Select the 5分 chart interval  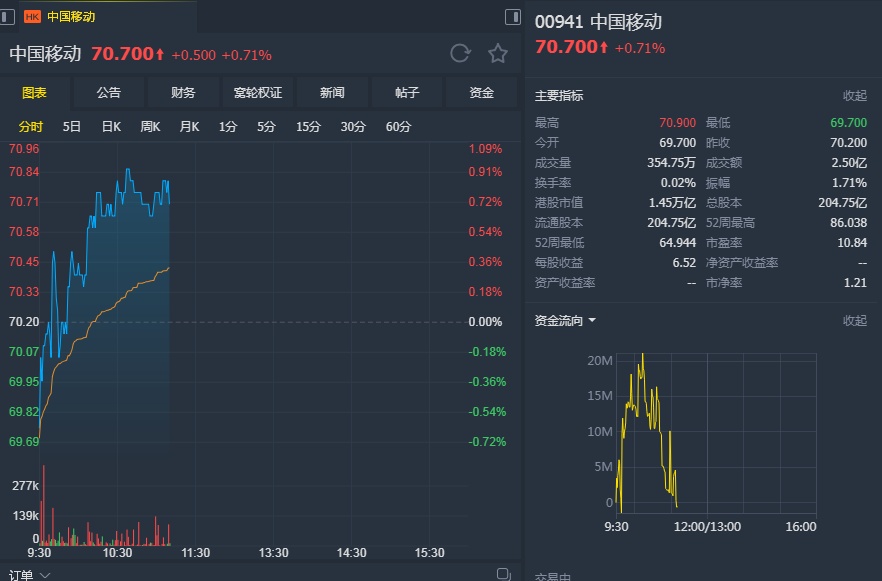point(266,127)
